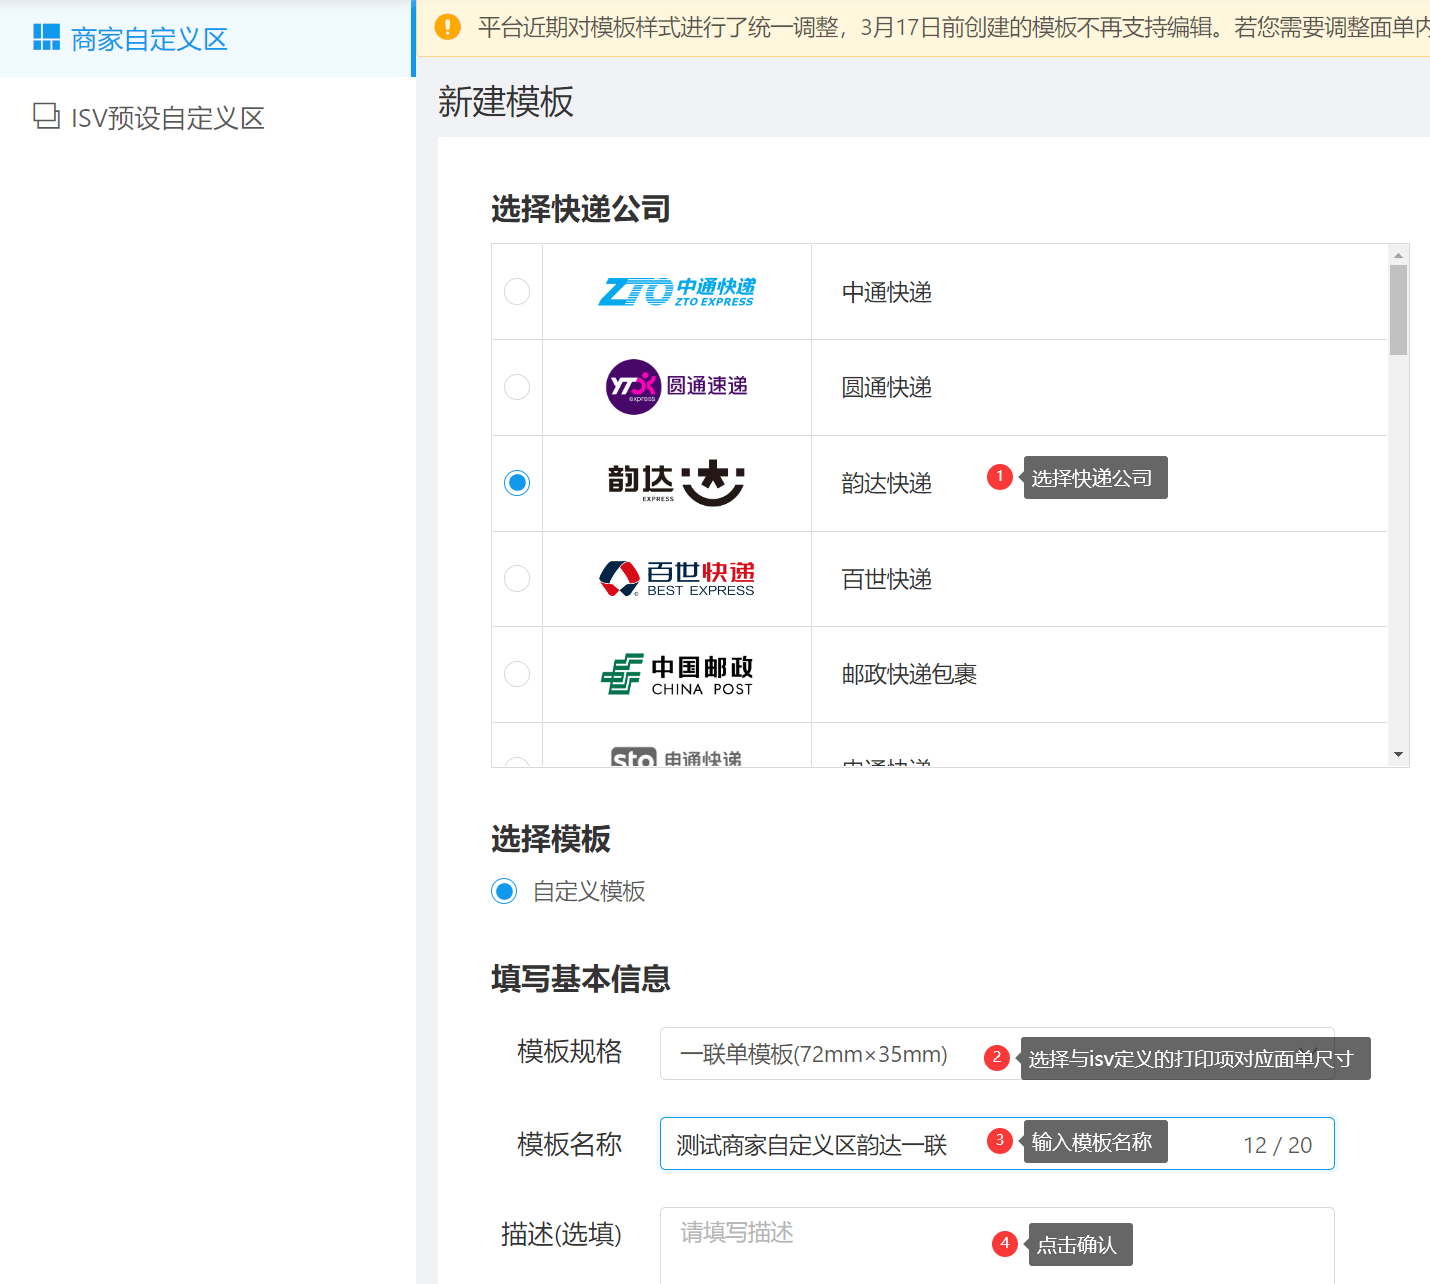This screenshot has width=1430, height=1284.
Task: Click the 韵达快递 company name
Action: (887, 483)
